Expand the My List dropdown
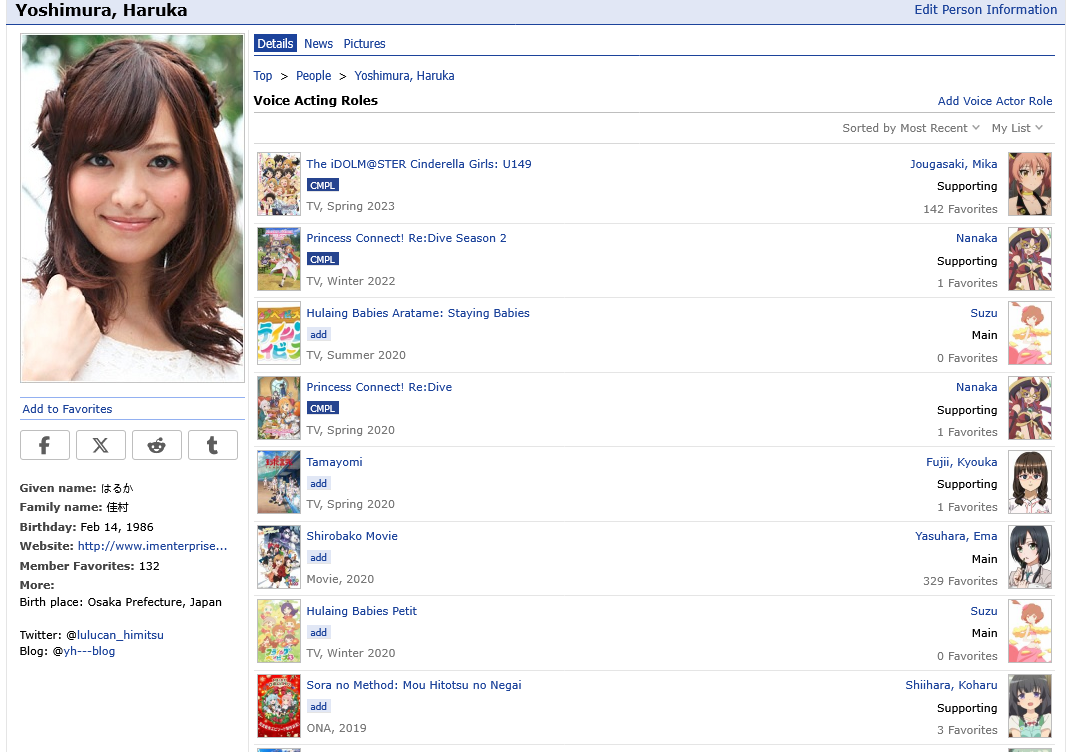The width and height of the screenshot is (1067, 752). tap(1017, 128)
